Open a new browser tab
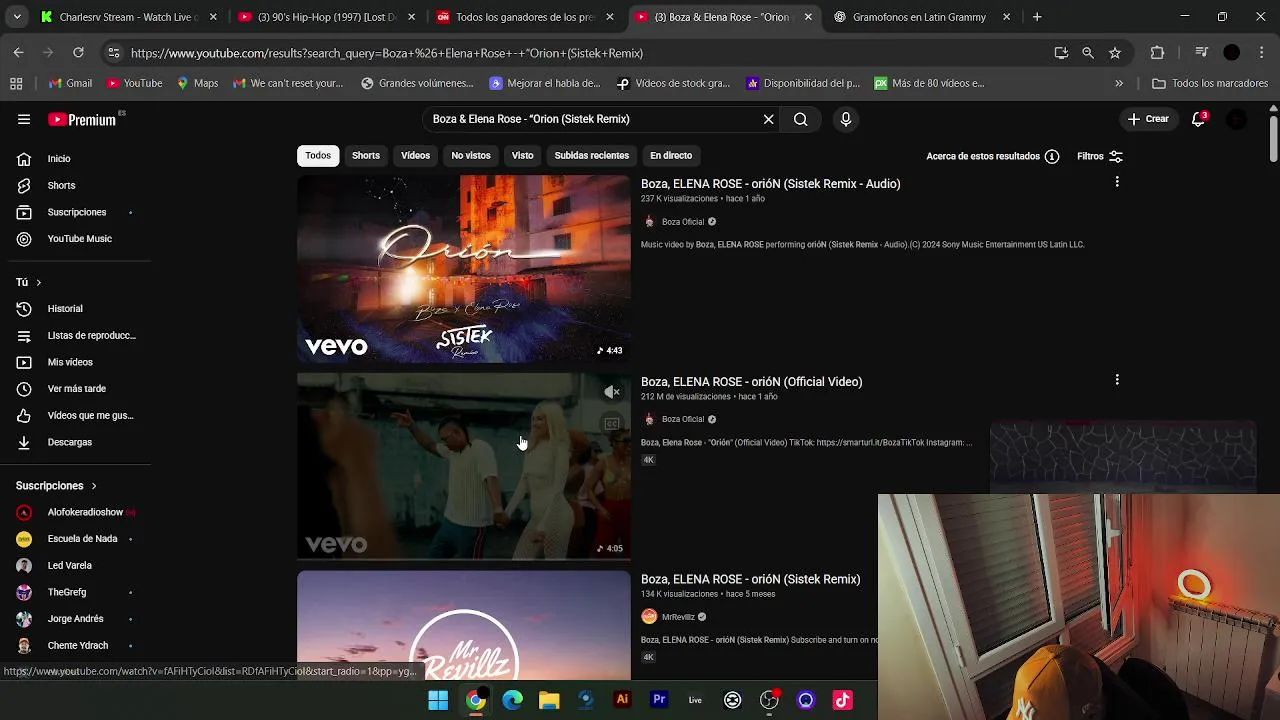The height and width of the screenshot is (720, 1280). (1037, 17)
